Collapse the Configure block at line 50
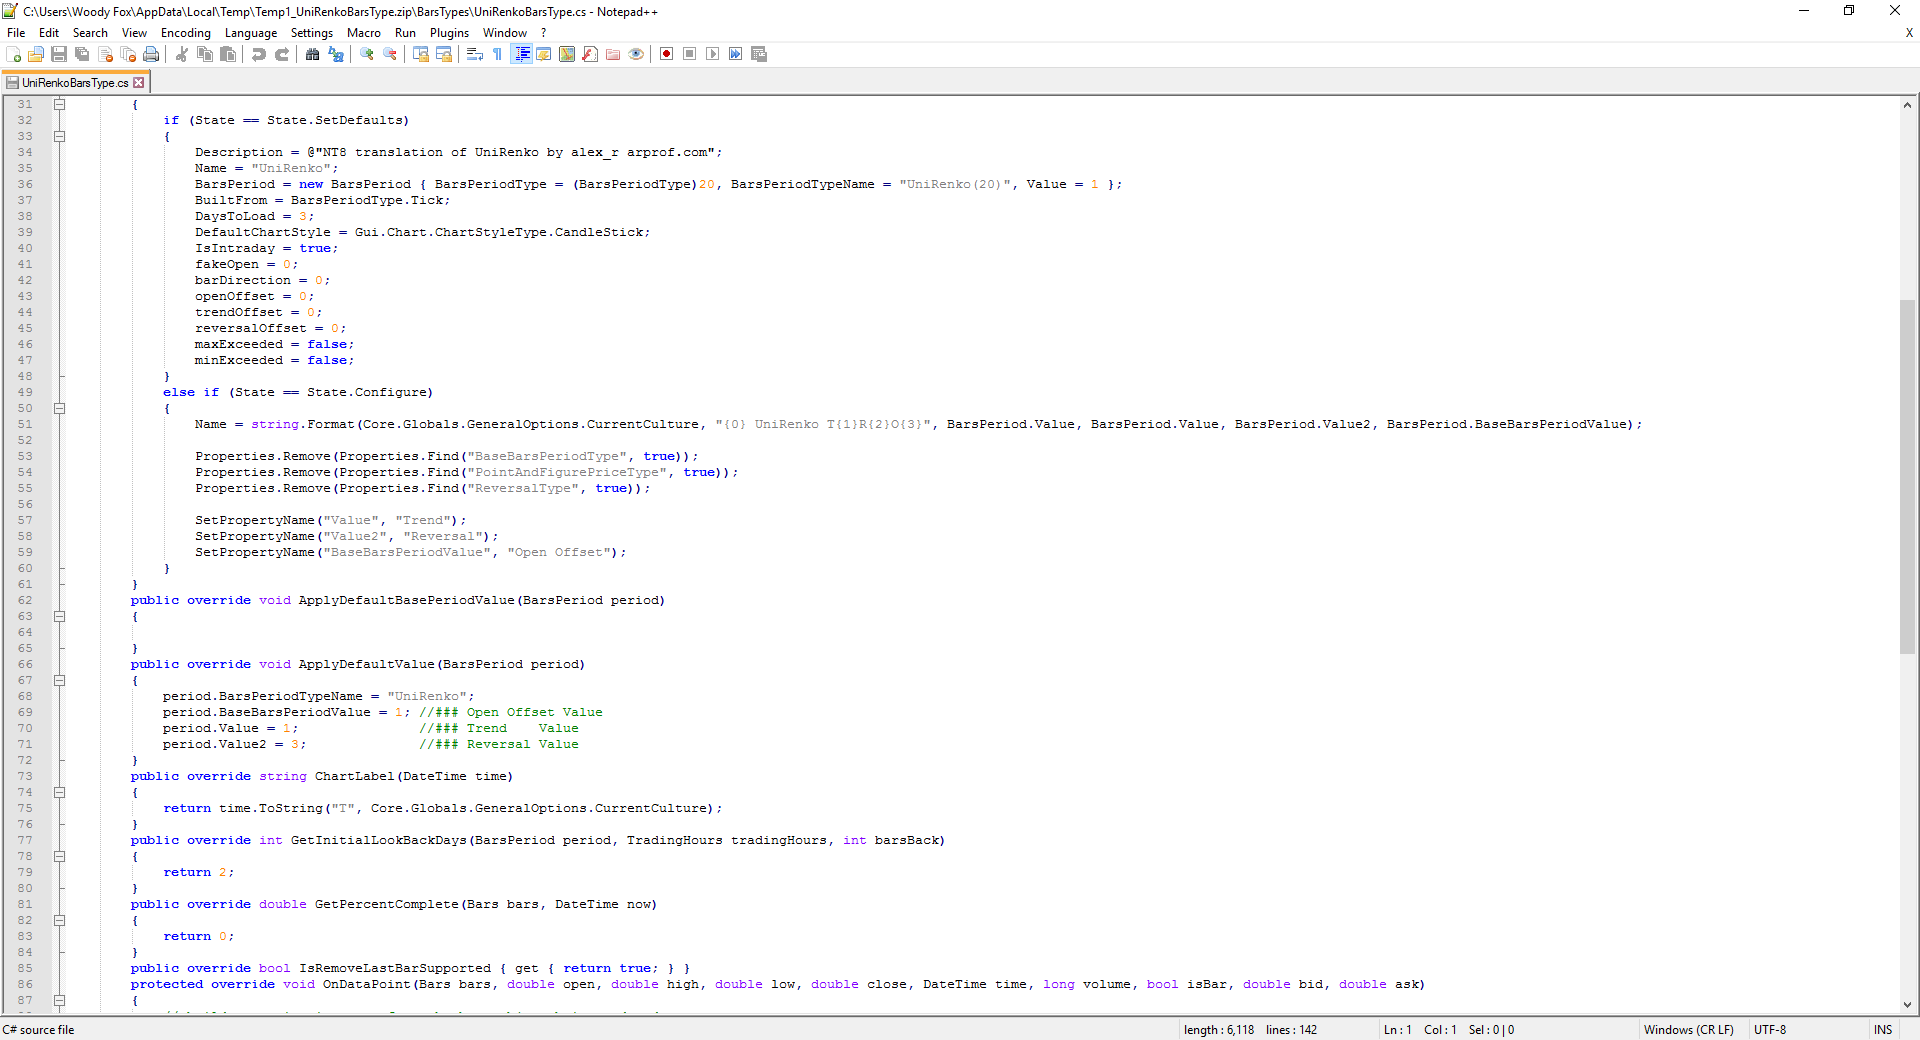Image resolution: width=1920 pixels, height=1040 pixels. [x=59, y=408]
